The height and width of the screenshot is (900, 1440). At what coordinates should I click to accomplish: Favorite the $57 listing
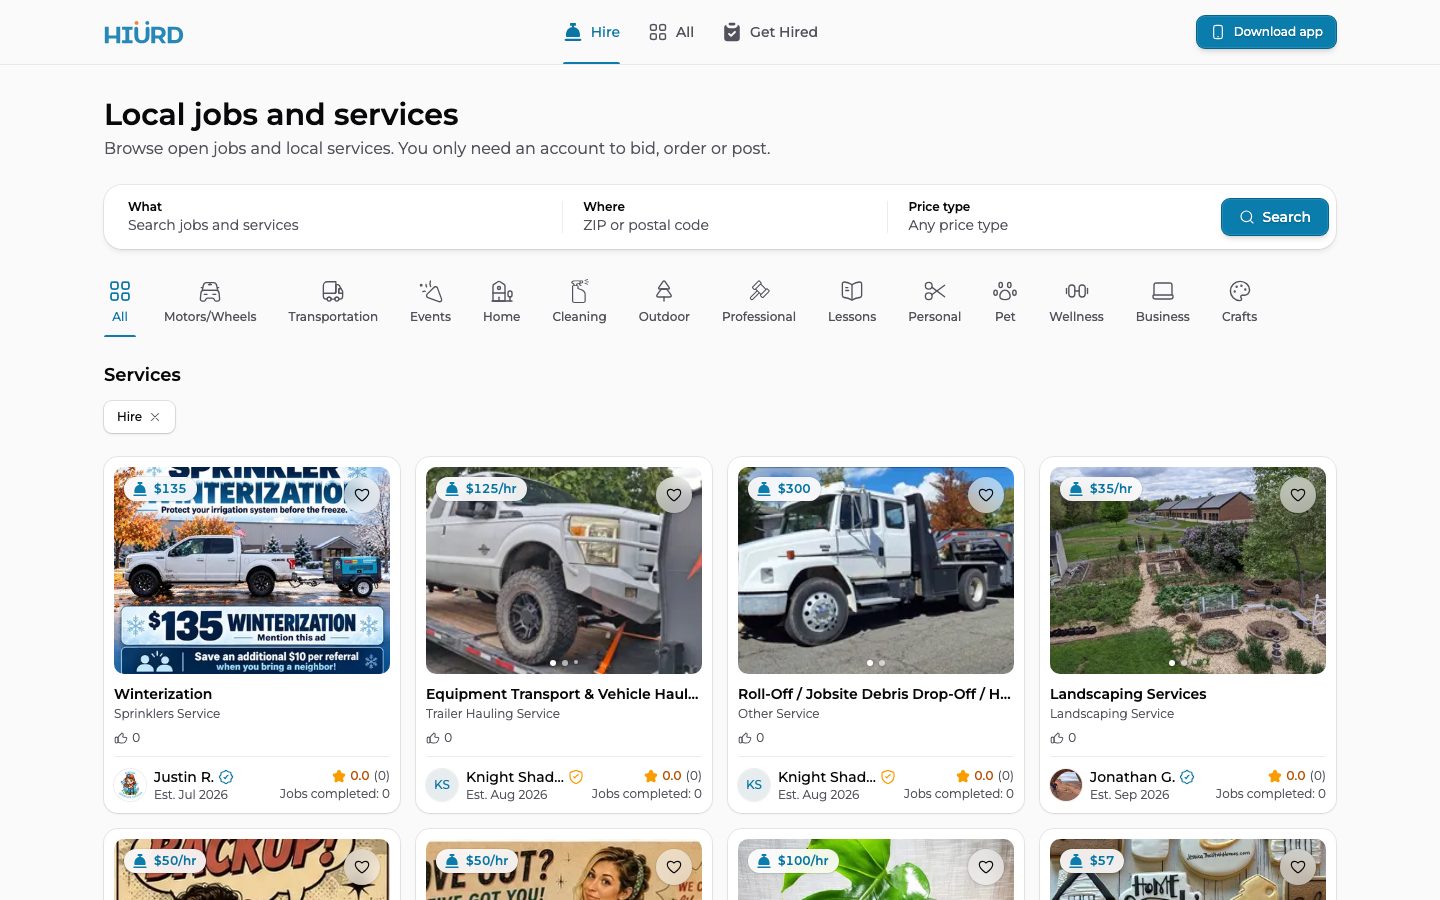click(1298, 867)
